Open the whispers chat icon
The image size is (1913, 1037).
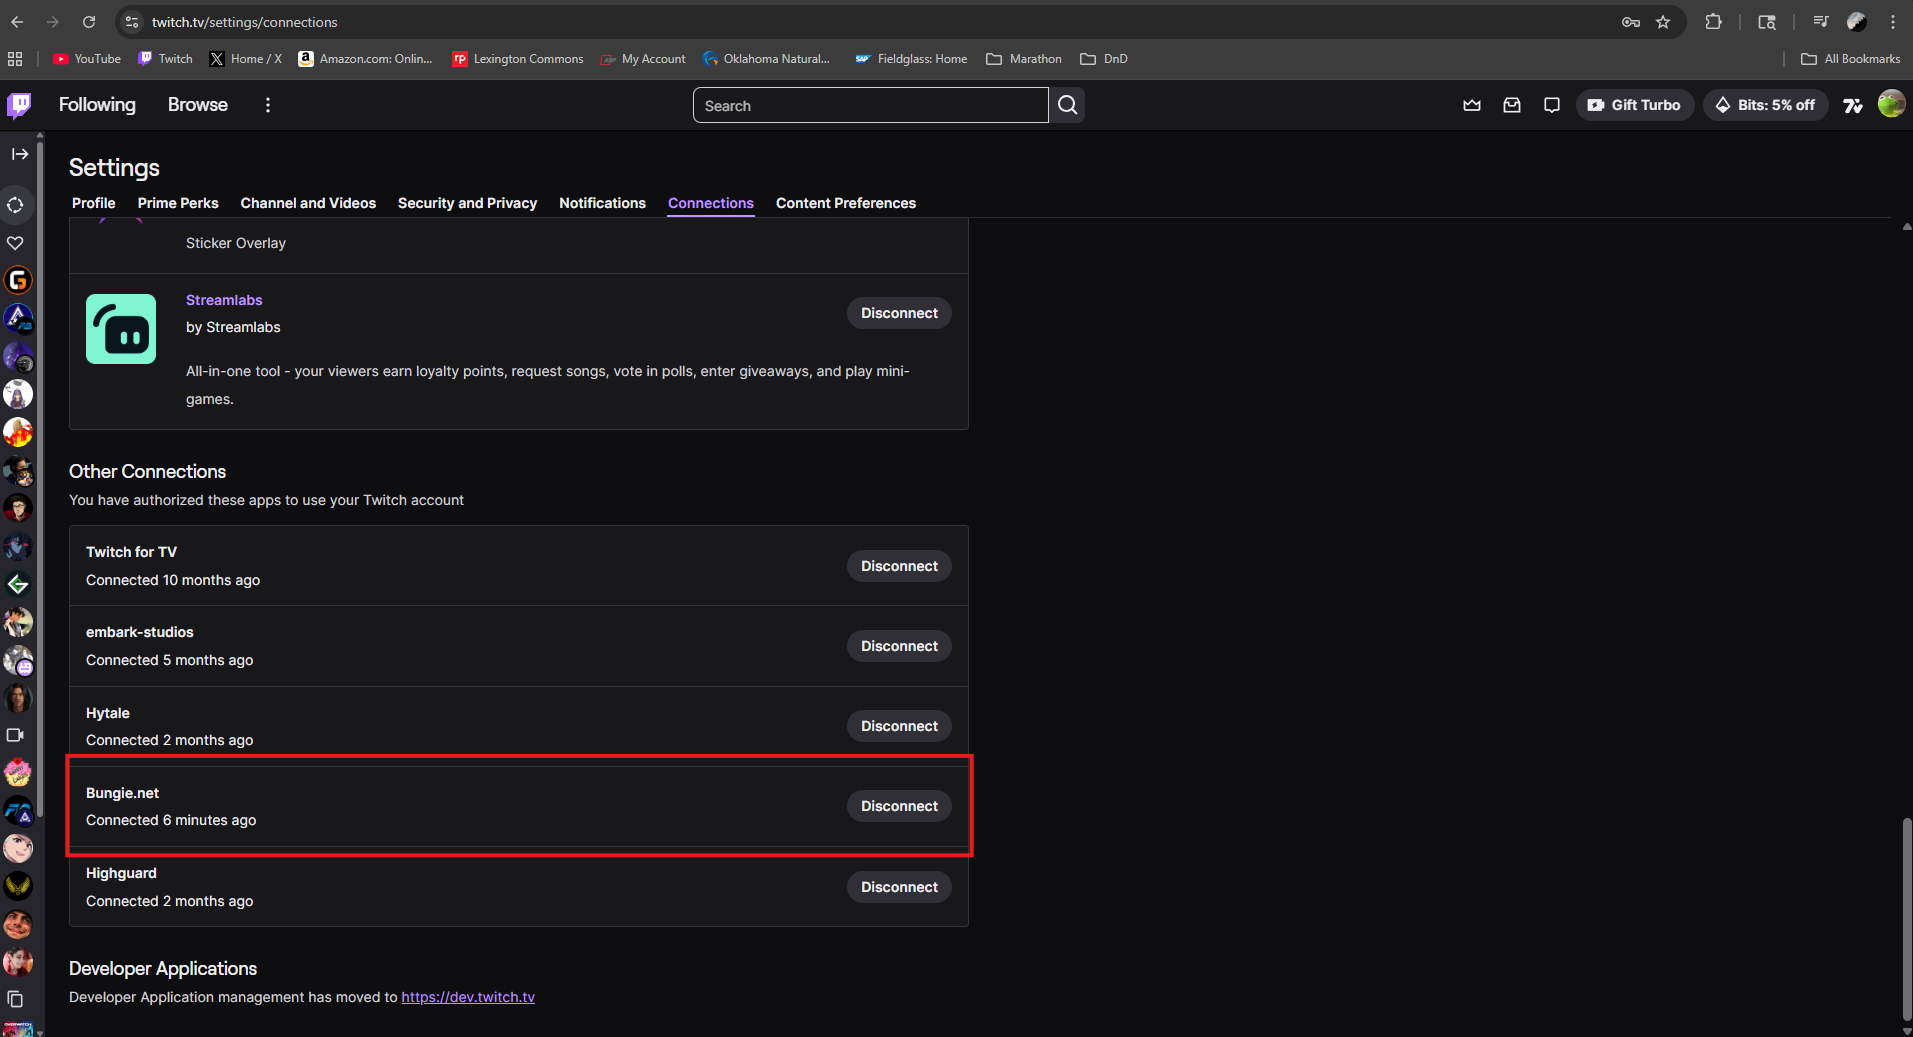coord(1551,105)
